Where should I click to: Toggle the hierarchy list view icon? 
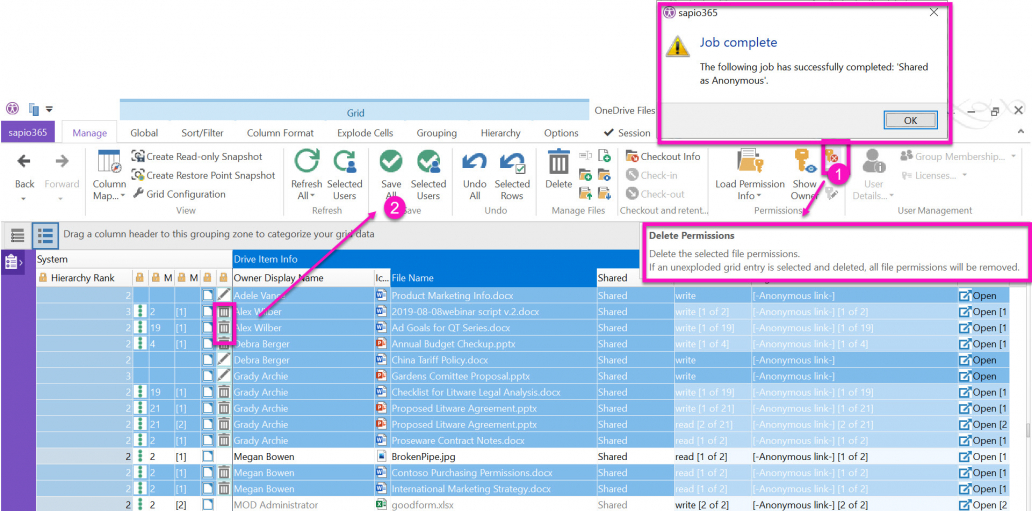point(45,235)
